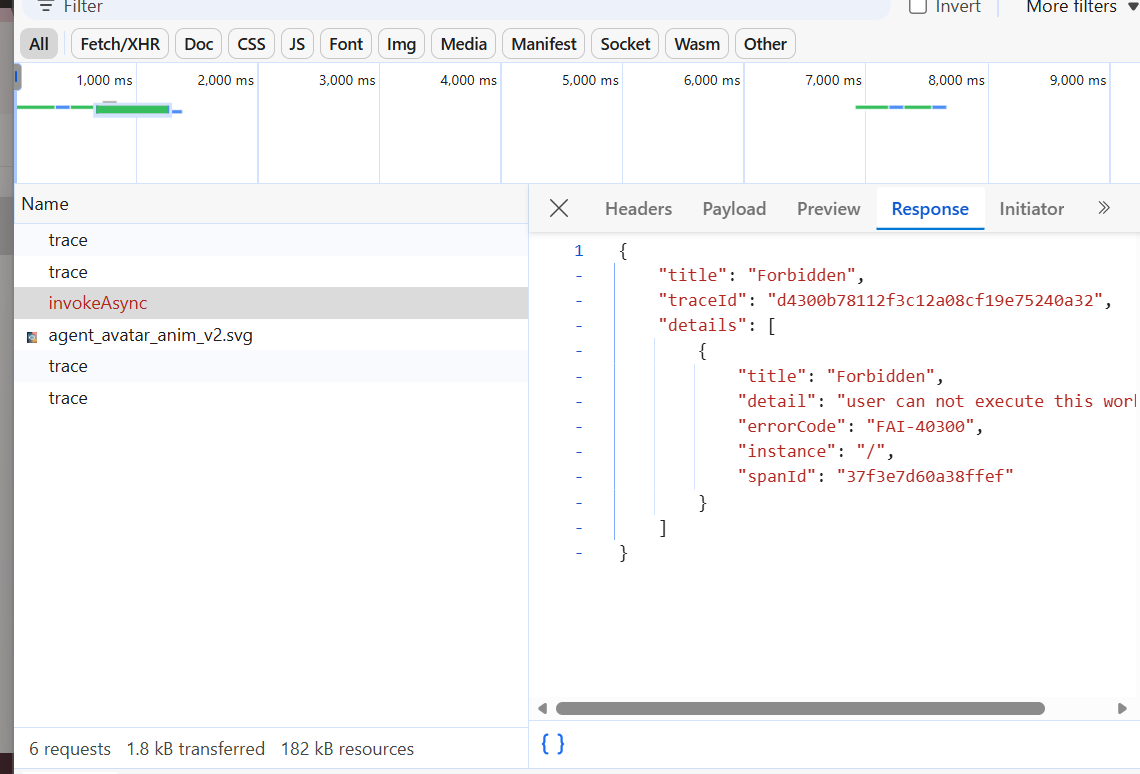The height and width of the screenshot is (774, 1140).
Task: Select the Img filter chip
Action: point(401,44)
